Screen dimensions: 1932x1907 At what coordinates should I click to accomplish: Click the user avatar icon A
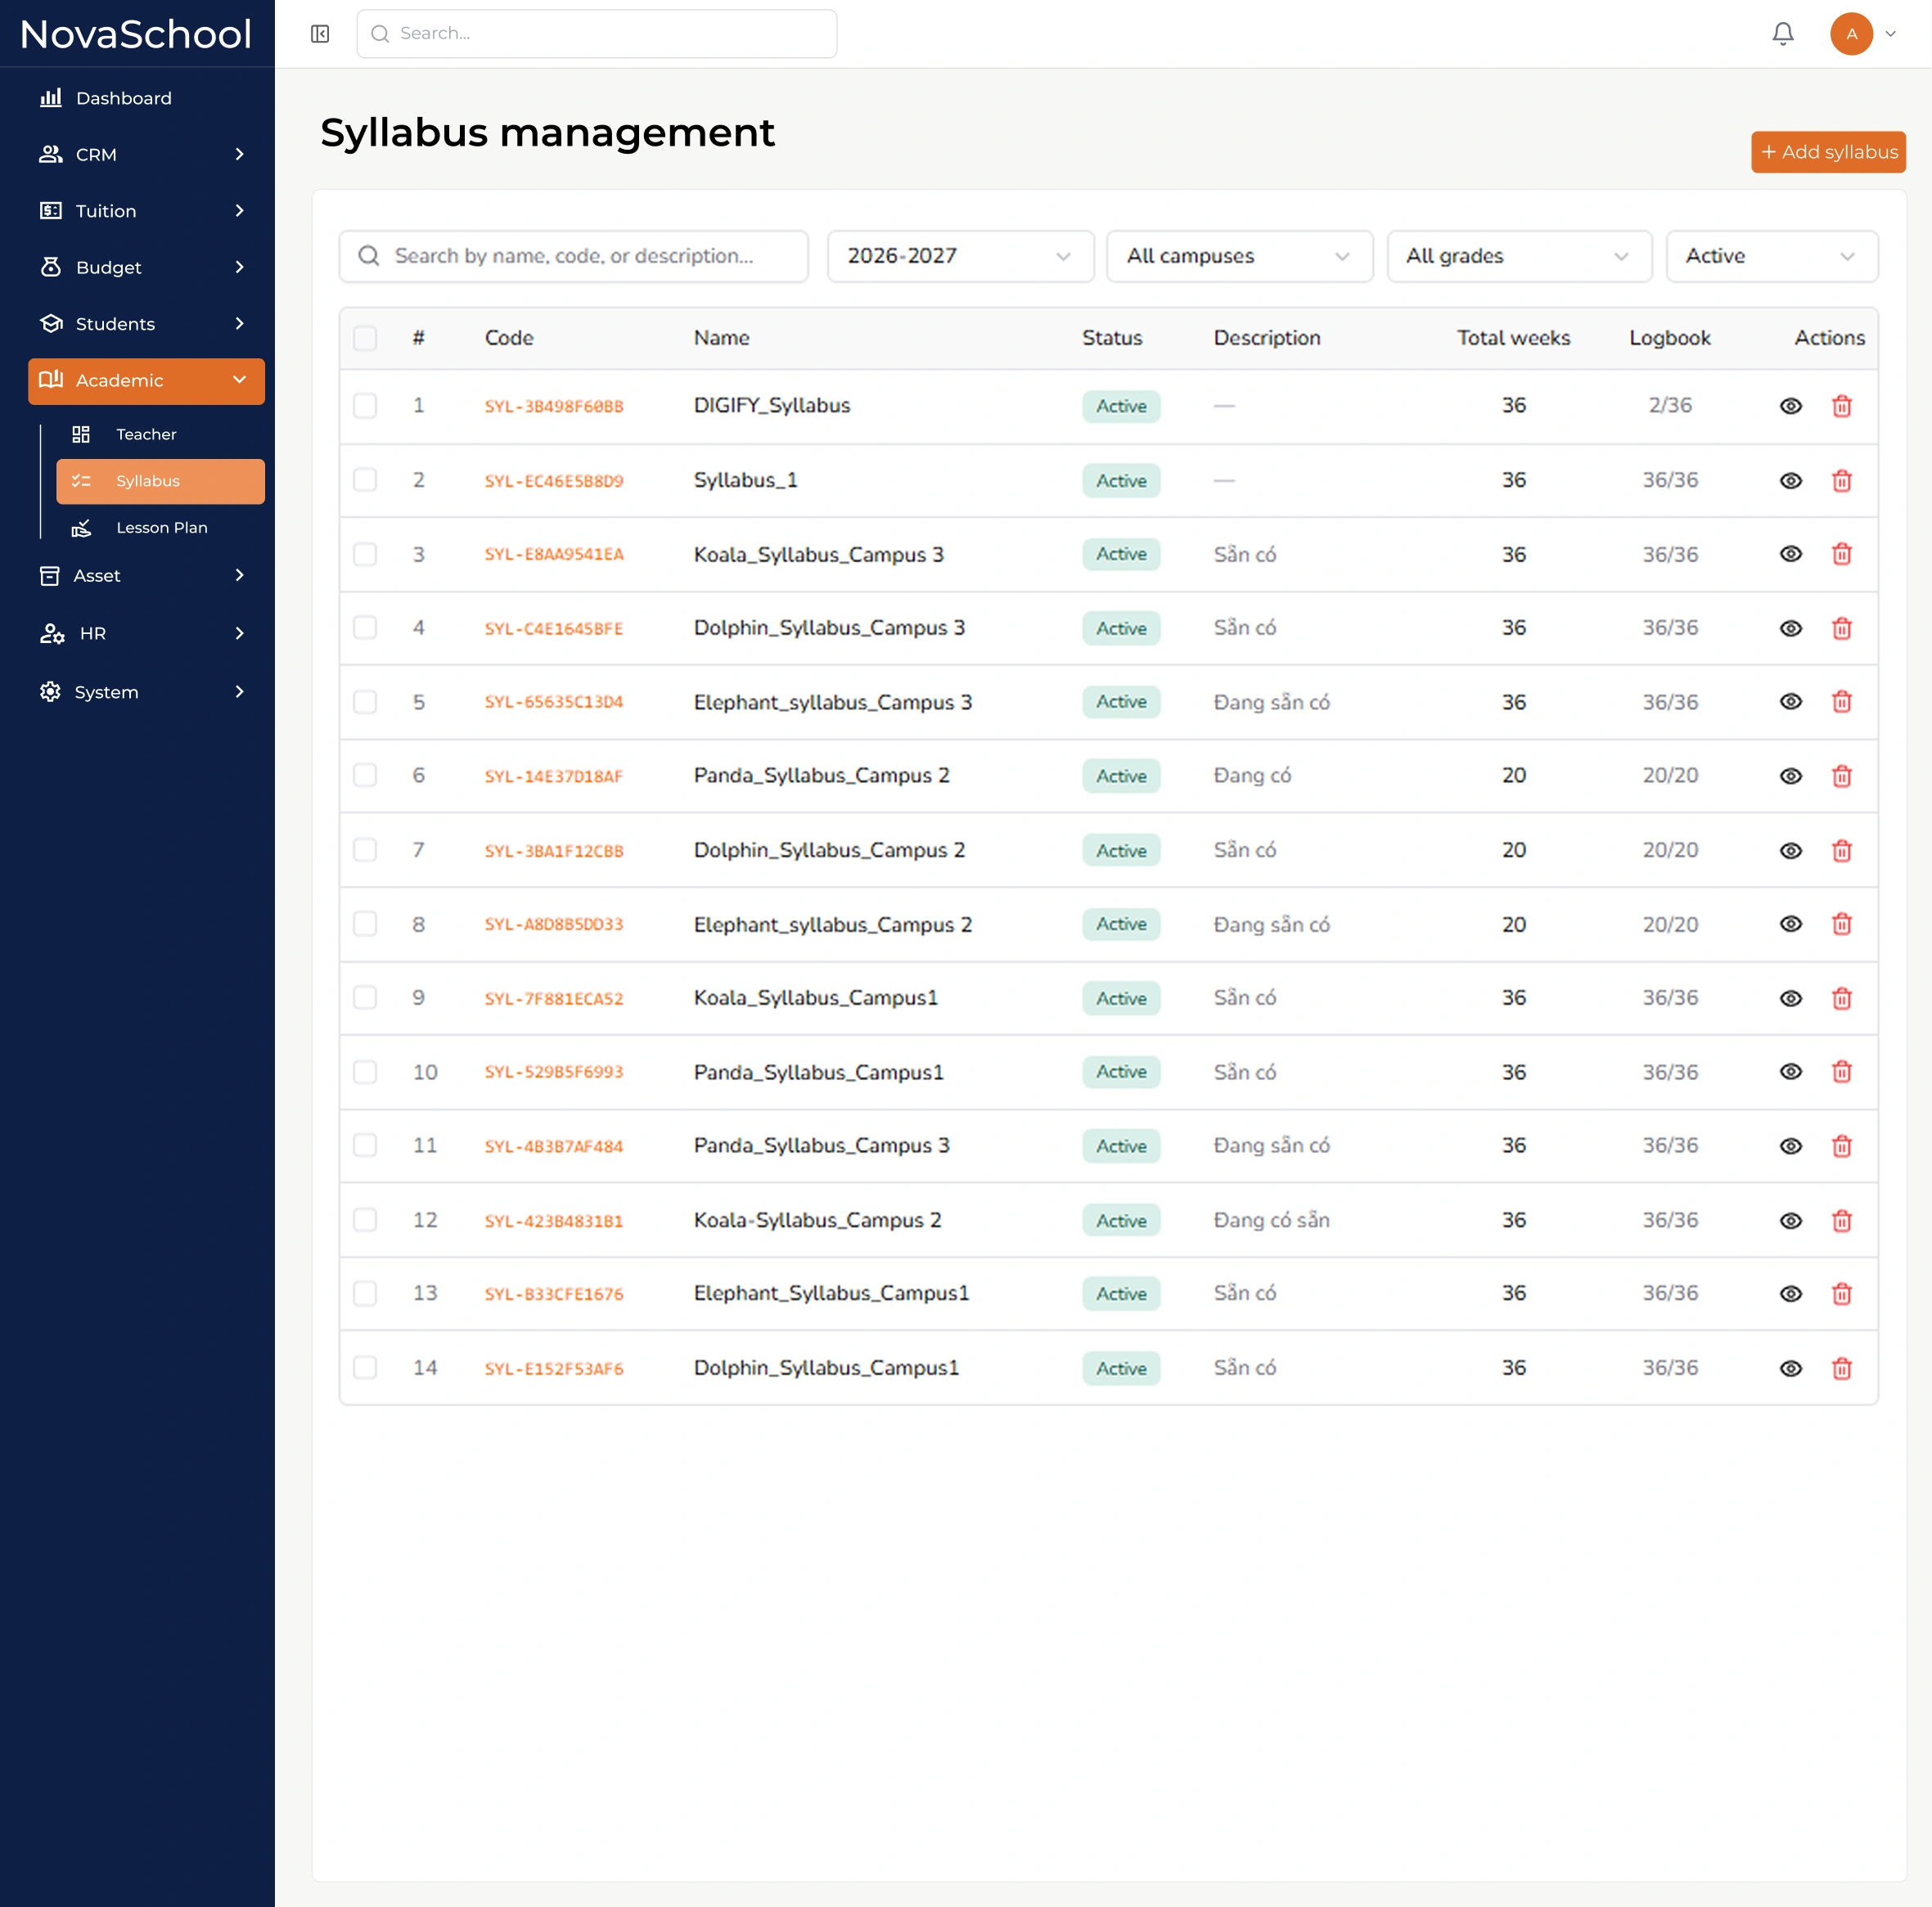[1852, 34]
